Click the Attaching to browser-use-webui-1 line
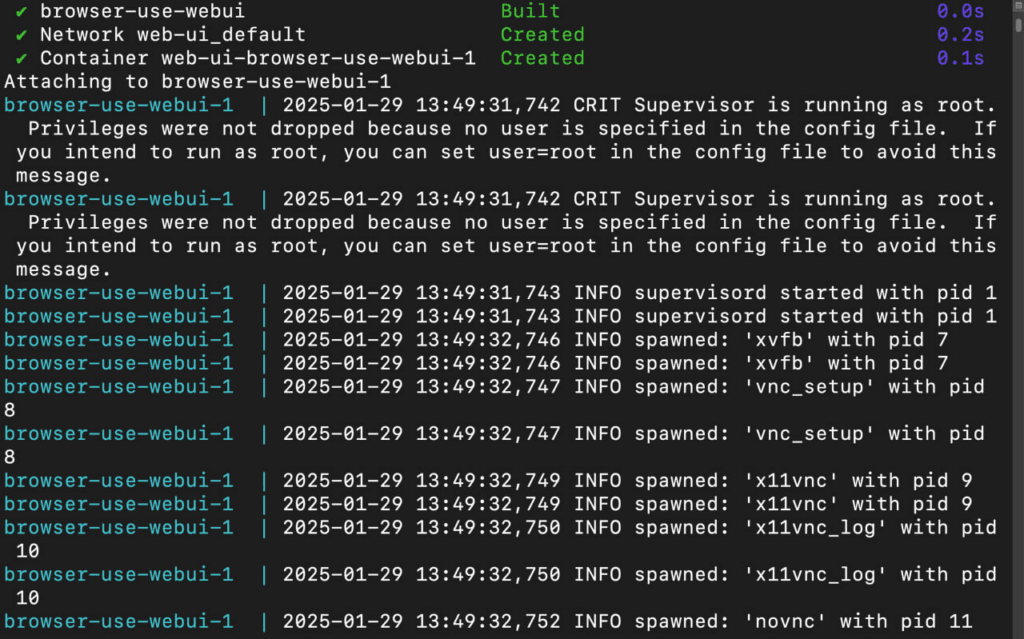 click(x=197, y=82)
